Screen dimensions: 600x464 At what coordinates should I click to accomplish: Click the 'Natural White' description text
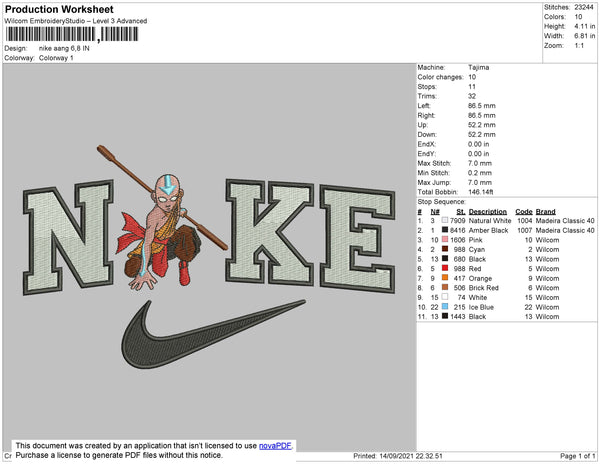[x=490, y=221]
